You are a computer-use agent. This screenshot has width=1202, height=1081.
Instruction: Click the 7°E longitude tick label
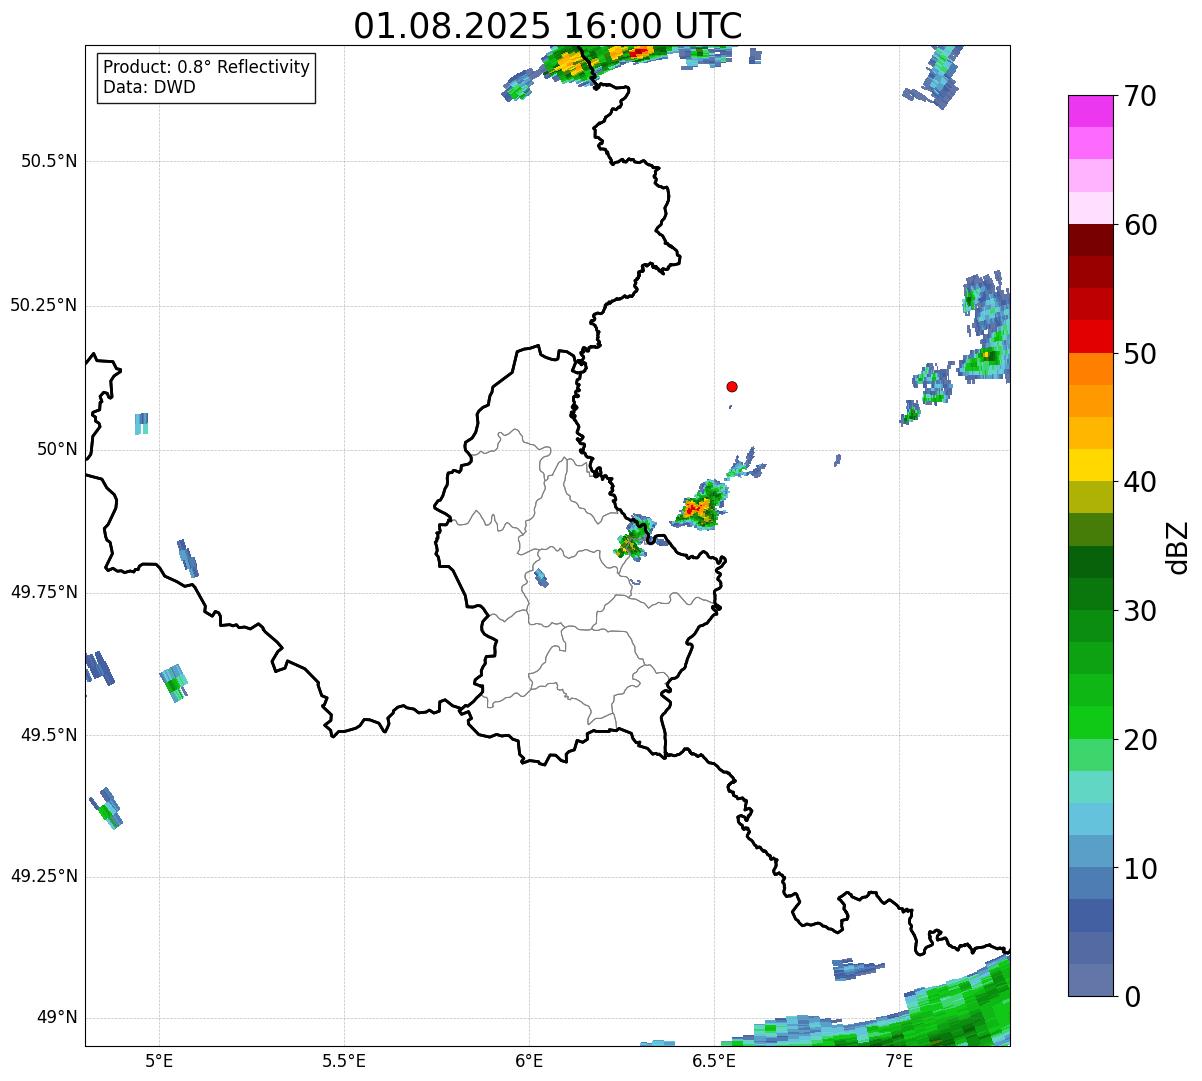[x=899, y=1060]
